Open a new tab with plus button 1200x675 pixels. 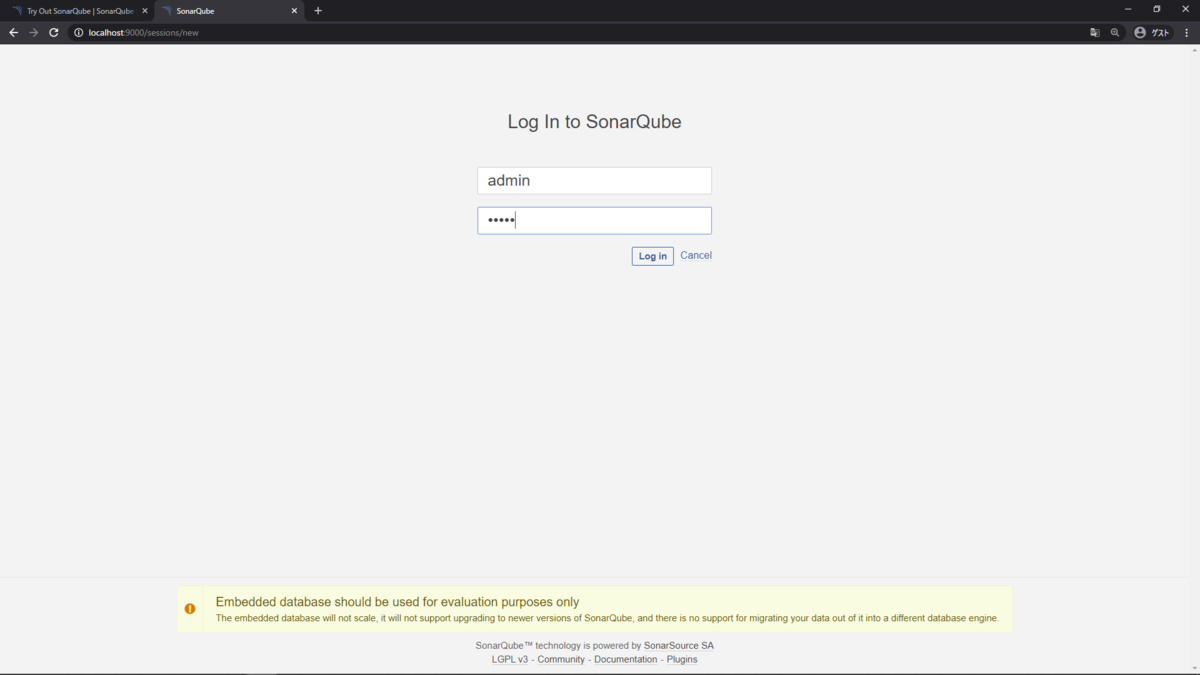pyautogui.click(x=318, y=11)
